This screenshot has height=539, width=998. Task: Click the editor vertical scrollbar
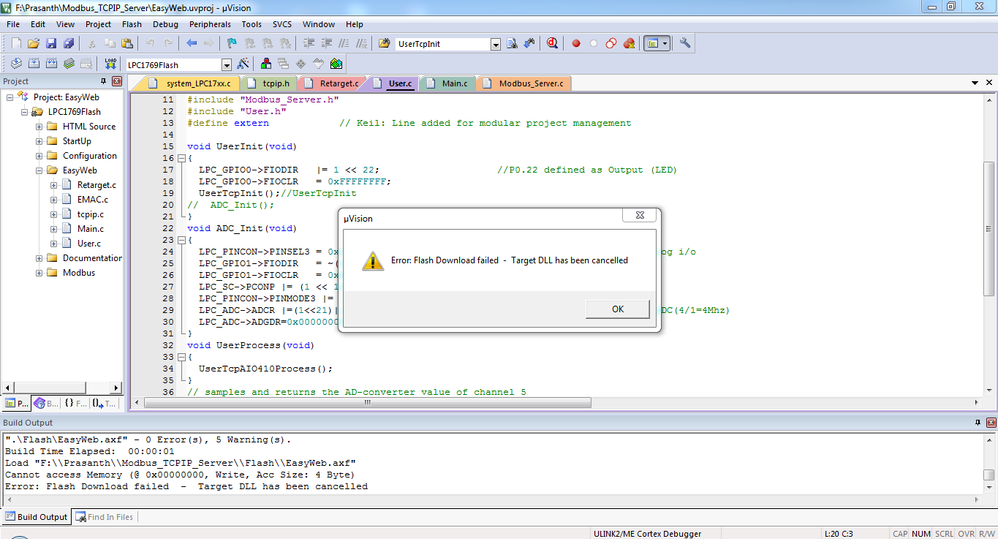click(988, 247)
